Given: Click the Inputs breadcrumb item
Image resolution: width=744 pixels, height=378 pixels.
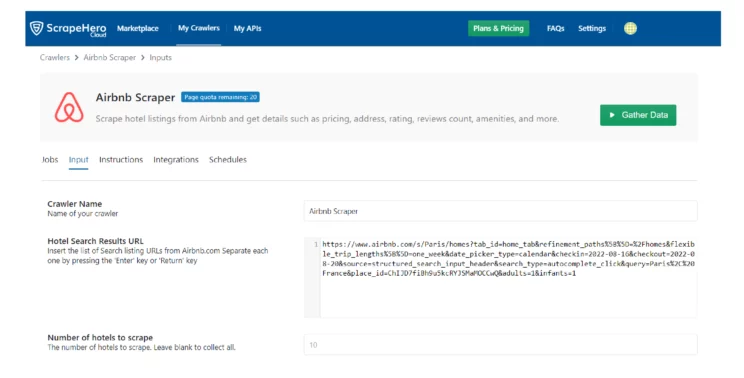Looking at the screenshot, I should pos(160,57).
